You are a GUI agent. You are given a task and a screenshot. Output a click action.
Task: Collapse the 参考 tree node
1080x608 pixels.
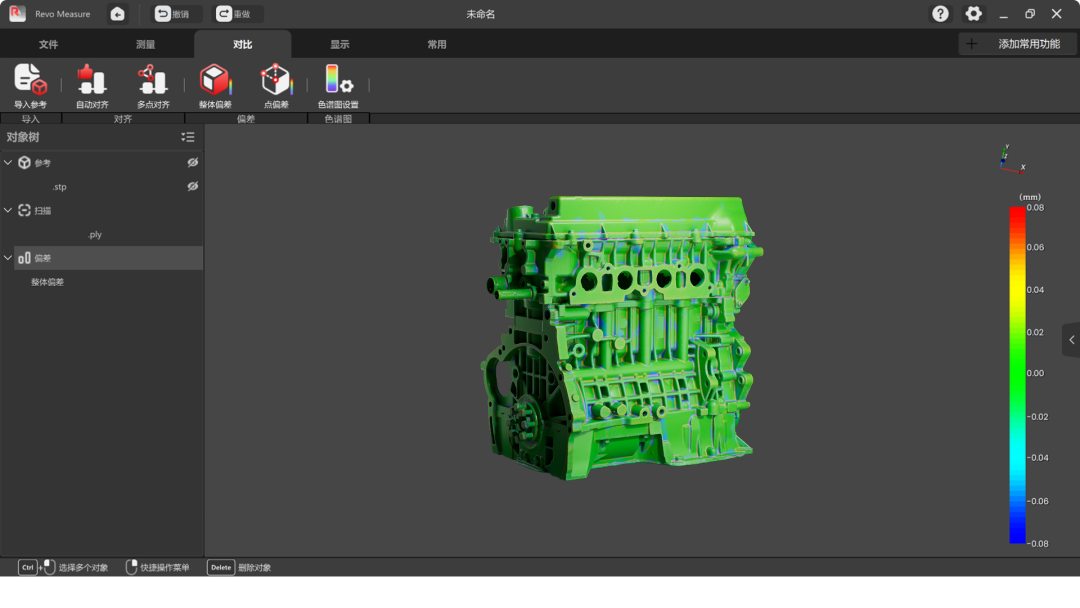point(9,162)
